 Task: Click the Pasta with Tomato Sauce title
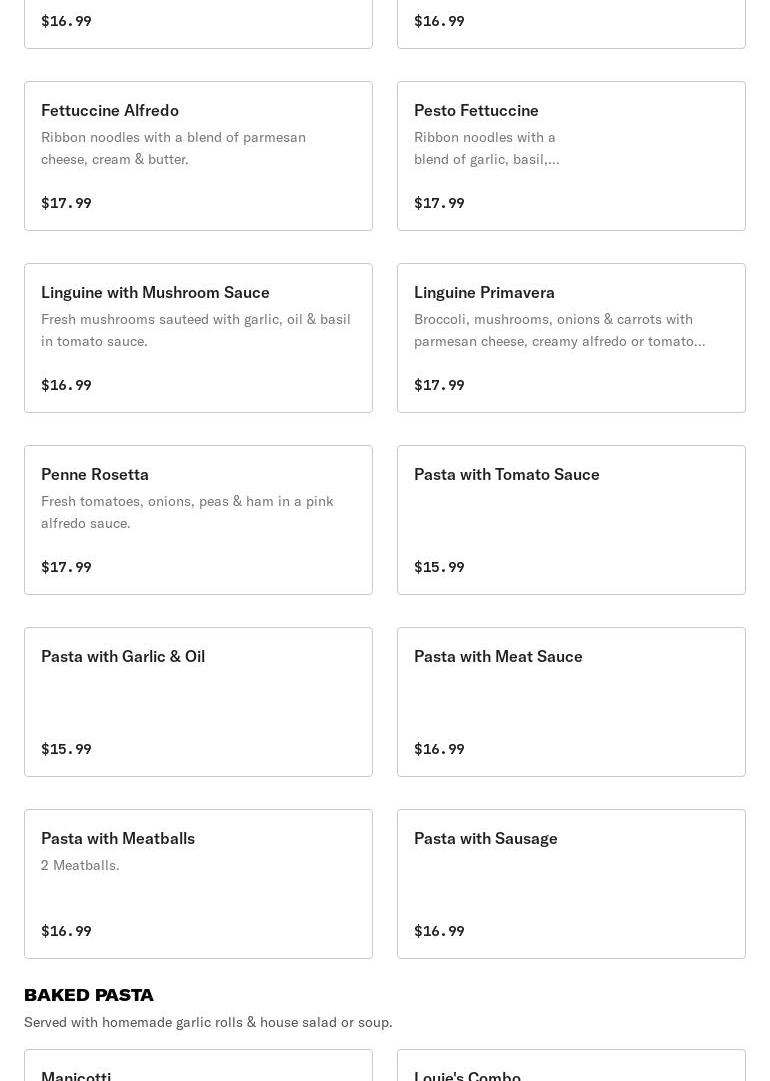coord(506,474)
